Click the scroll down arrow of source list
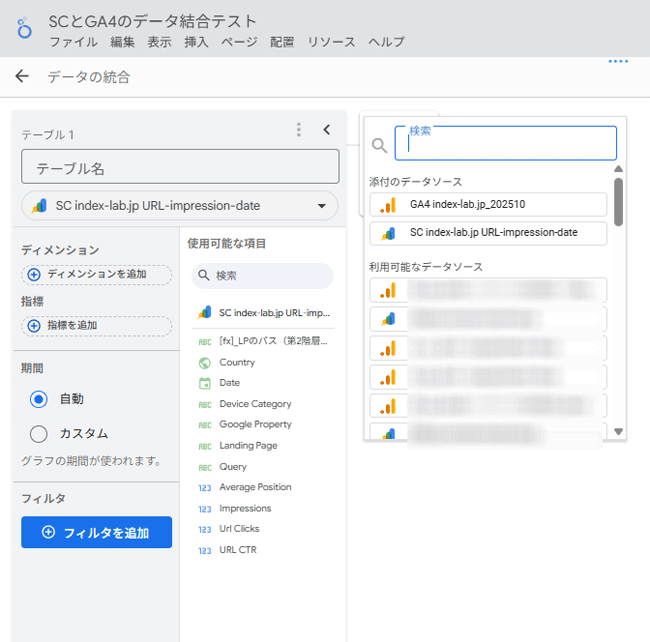Screen dimensions: 650x642 click(x=618, y=432)
